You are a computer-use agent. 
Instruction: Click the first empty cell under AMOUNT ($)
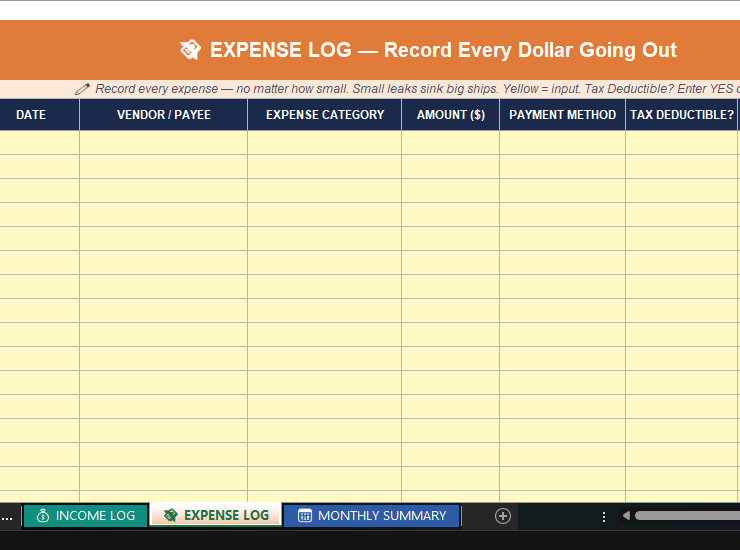(x=451, y=142)
